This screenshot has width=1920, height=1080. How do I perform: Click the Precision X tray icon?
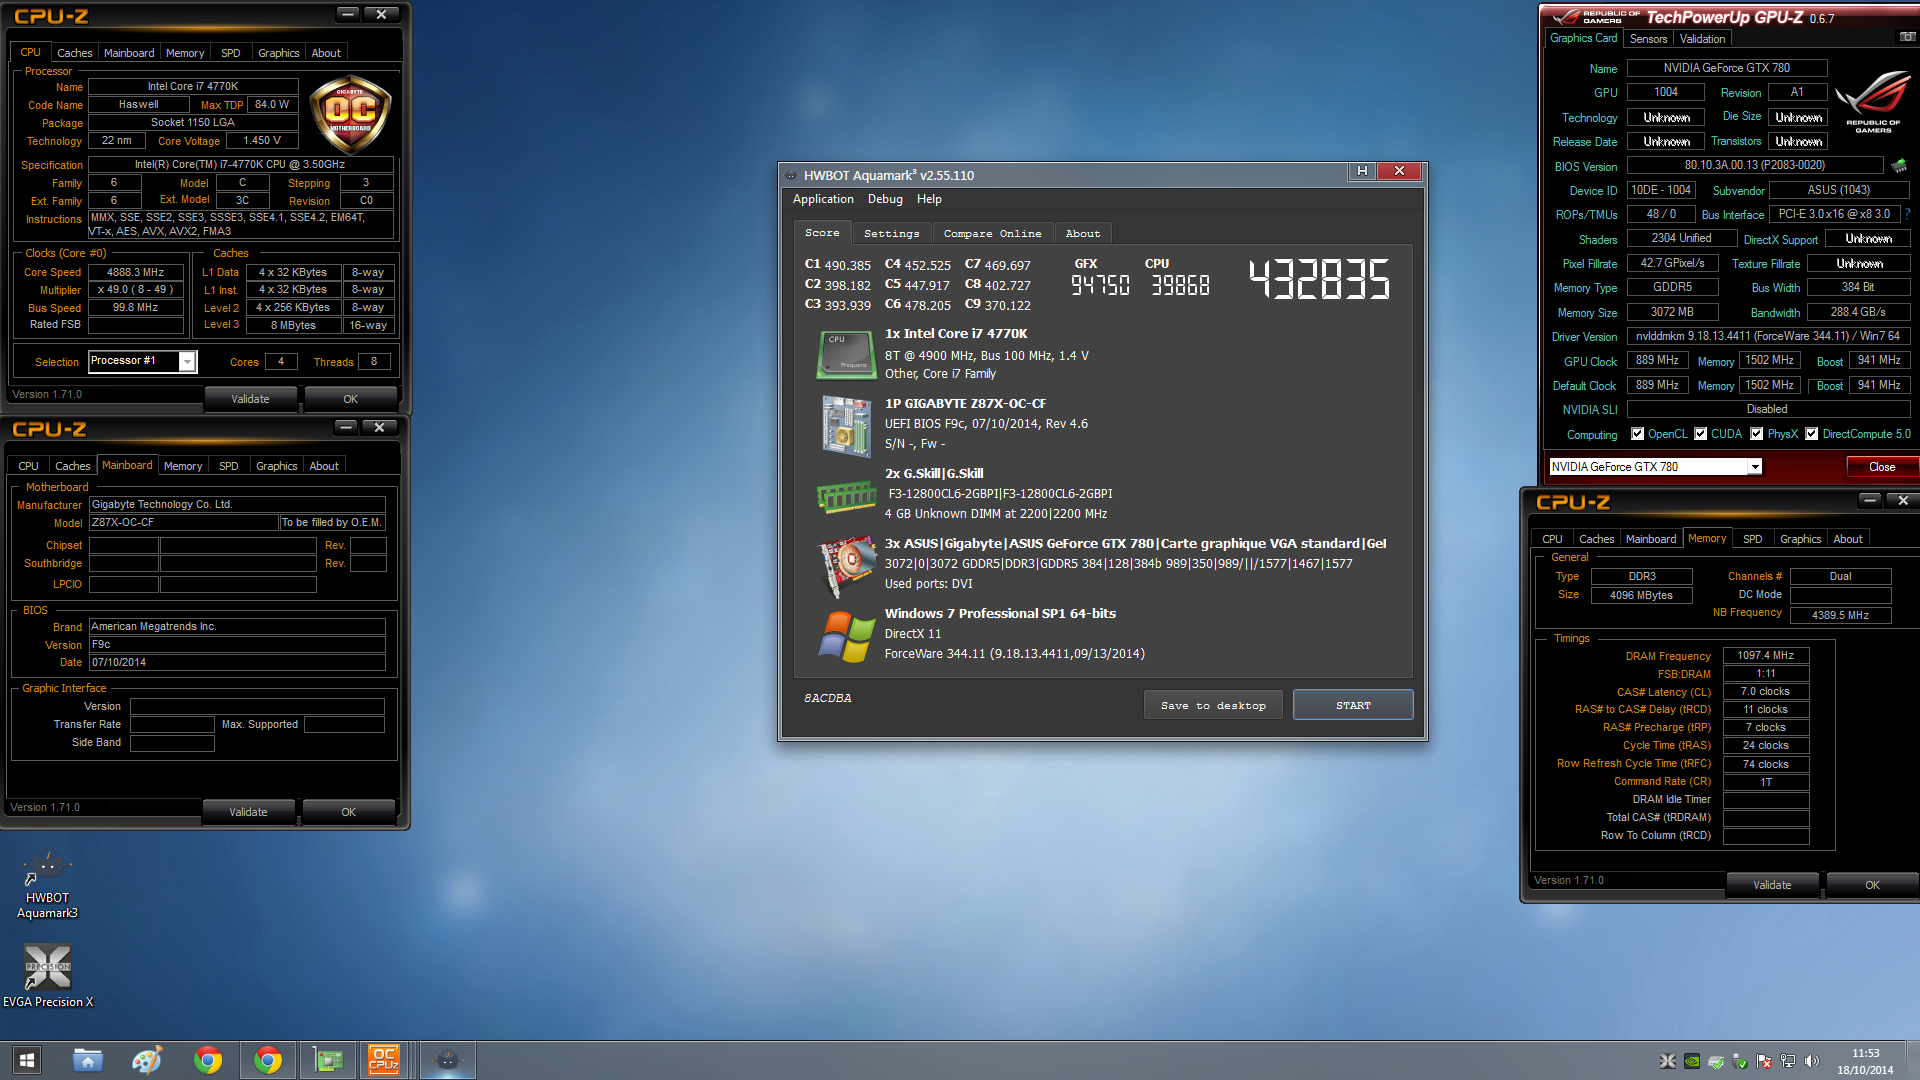click(x=1667, y=1061)
